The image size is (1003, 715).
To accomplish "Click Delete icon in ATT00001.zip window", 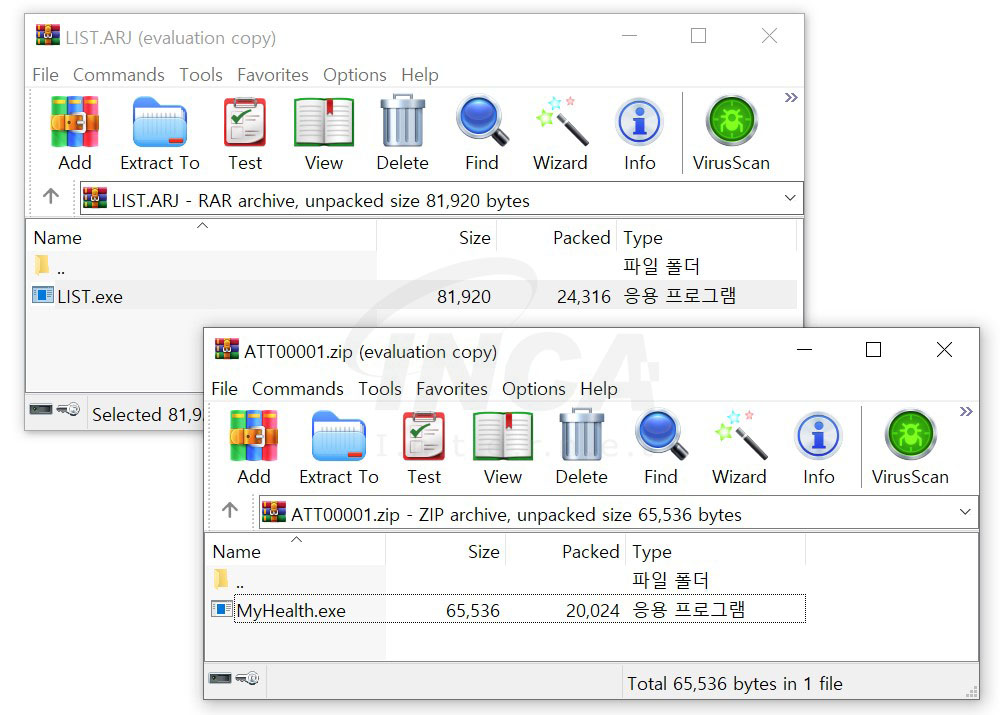I will pos(581,435).
